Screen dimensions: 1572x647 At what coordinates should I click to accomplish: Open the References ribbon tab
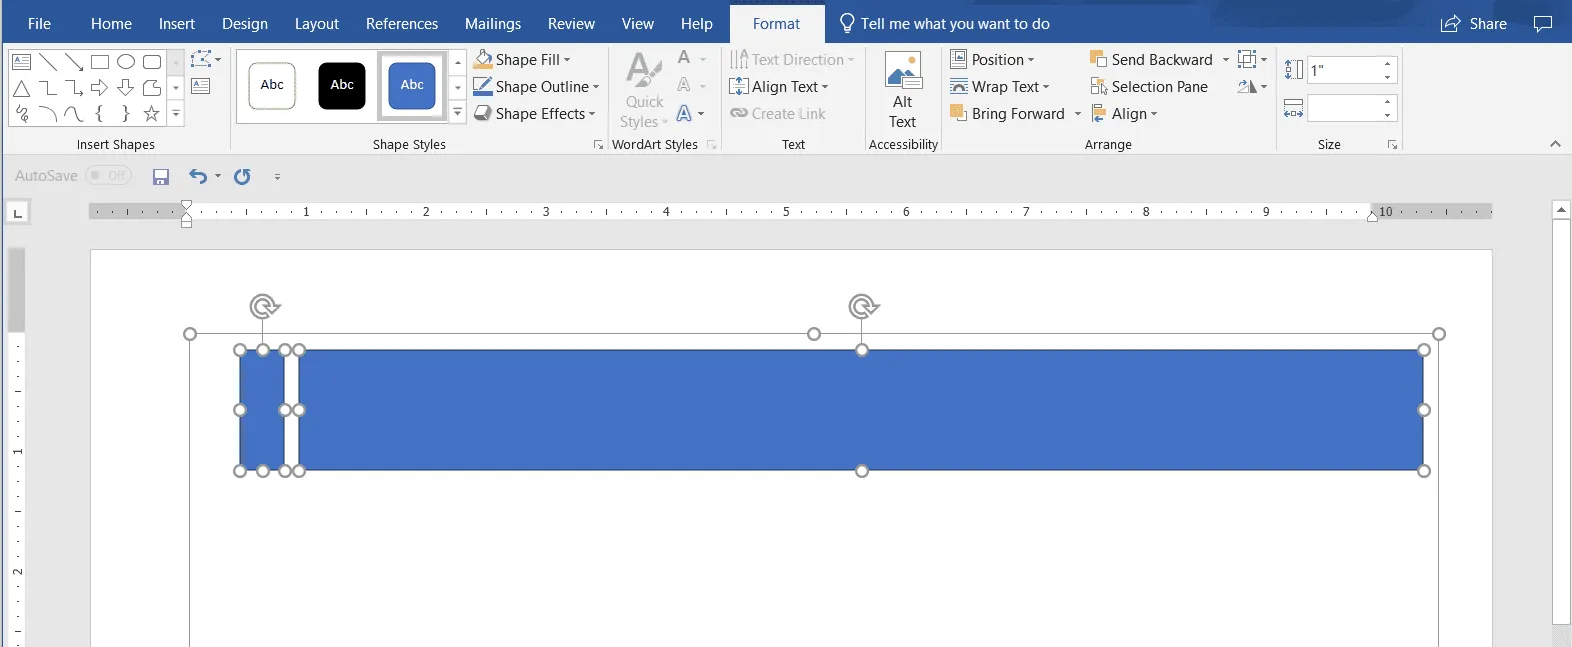click(401, 24)
